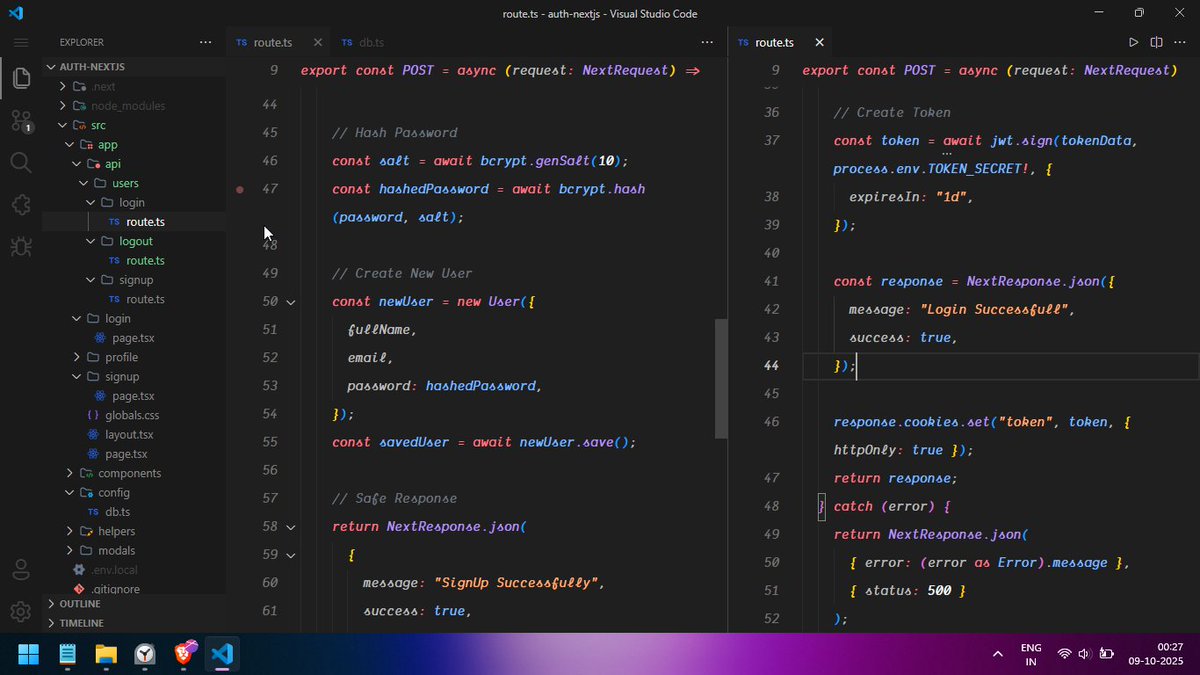
Task: Click "SignUp Successfully" string in left editor
Action: coord(515,582)
